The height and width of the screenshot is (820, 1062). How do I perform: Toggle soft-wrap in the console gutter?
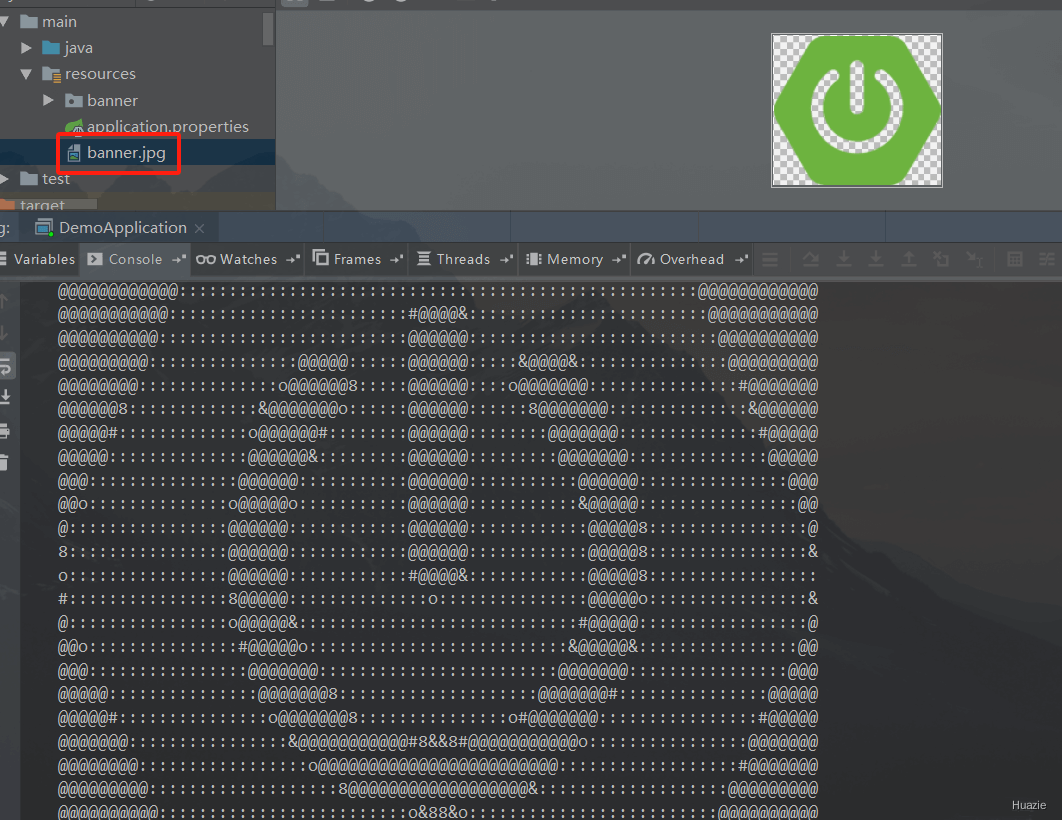point(5,367)
